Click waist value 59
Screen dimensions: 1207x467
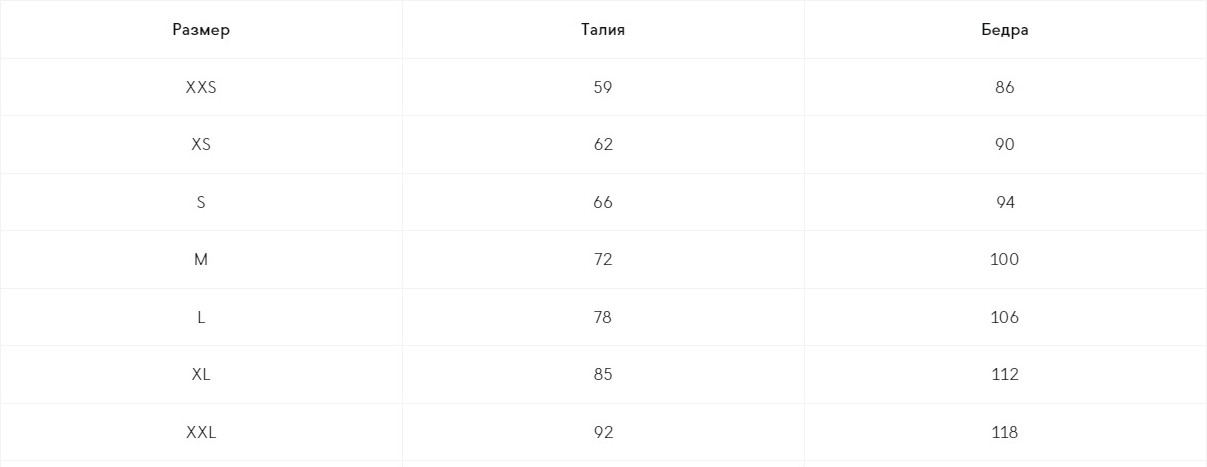coord(603,87)
